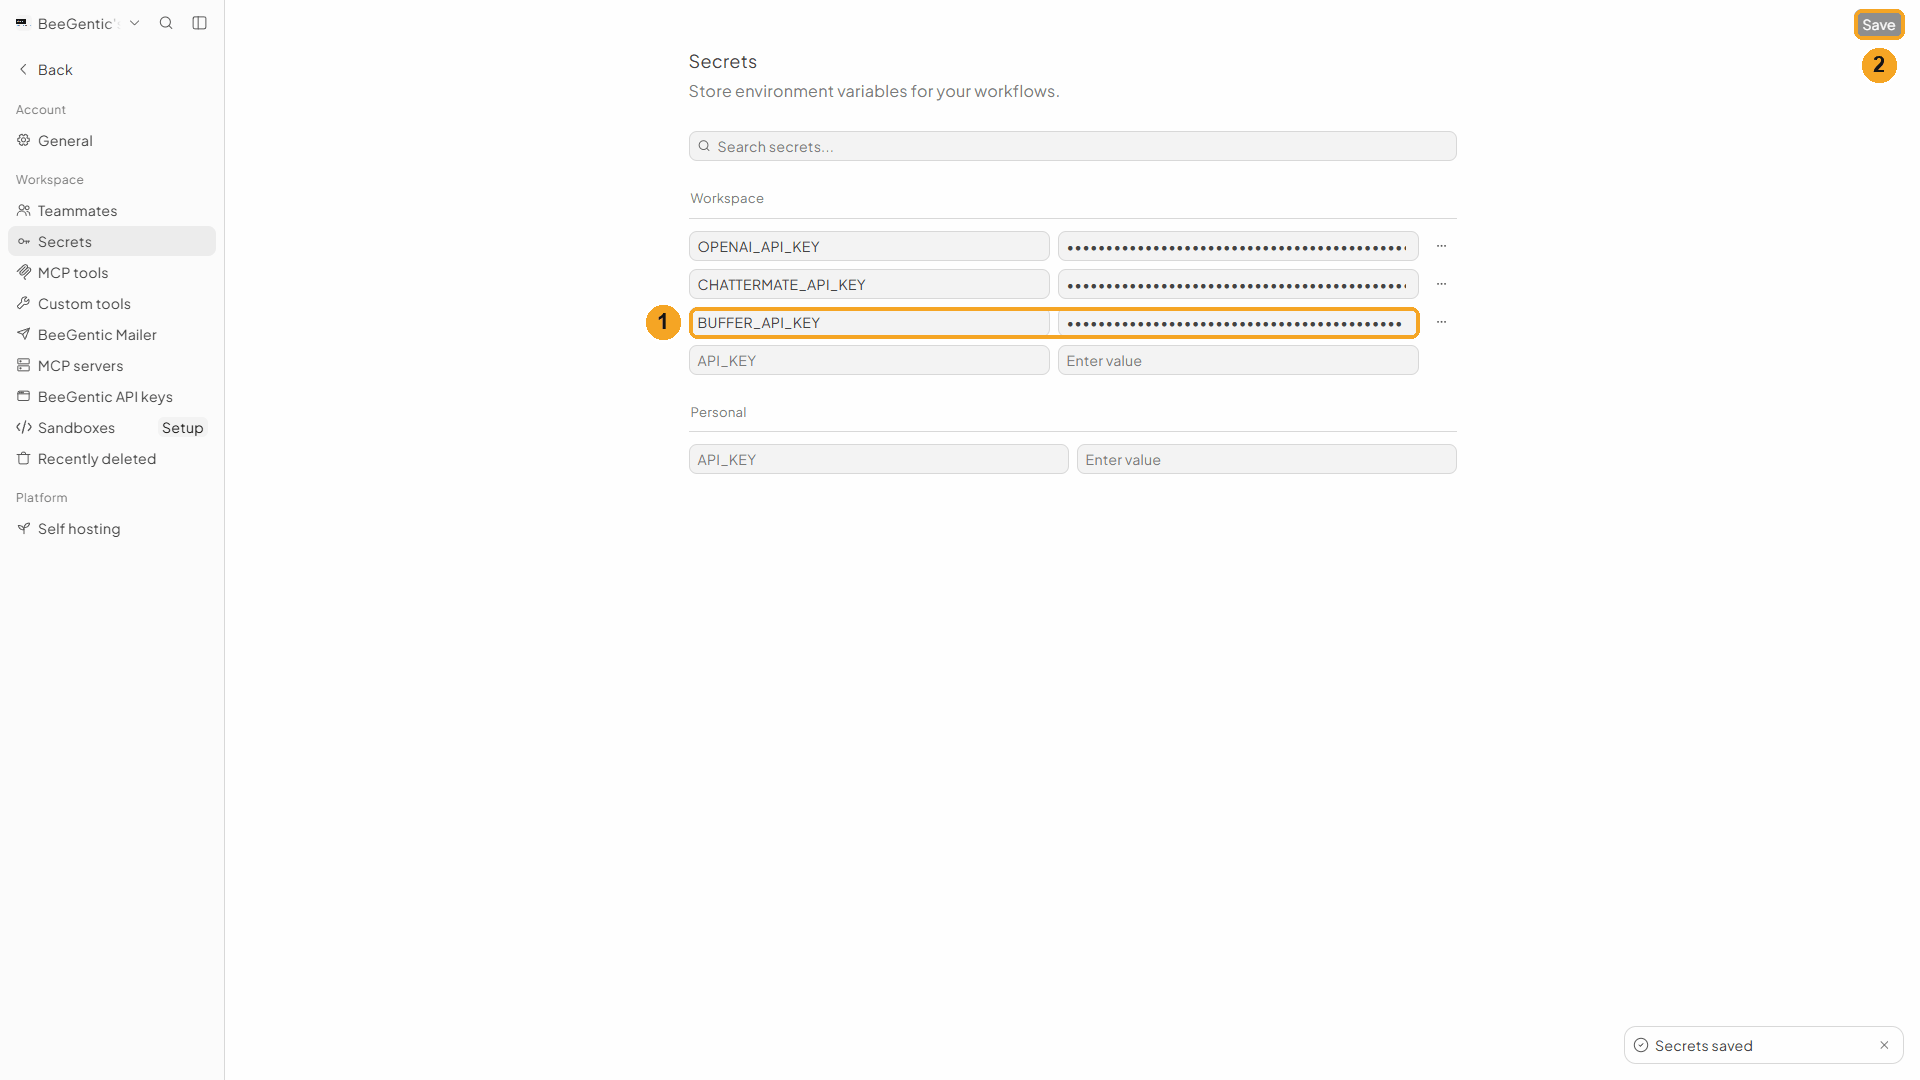Click the BUFFER_API_KEY name field
1920x1080 pixels.
869,322
